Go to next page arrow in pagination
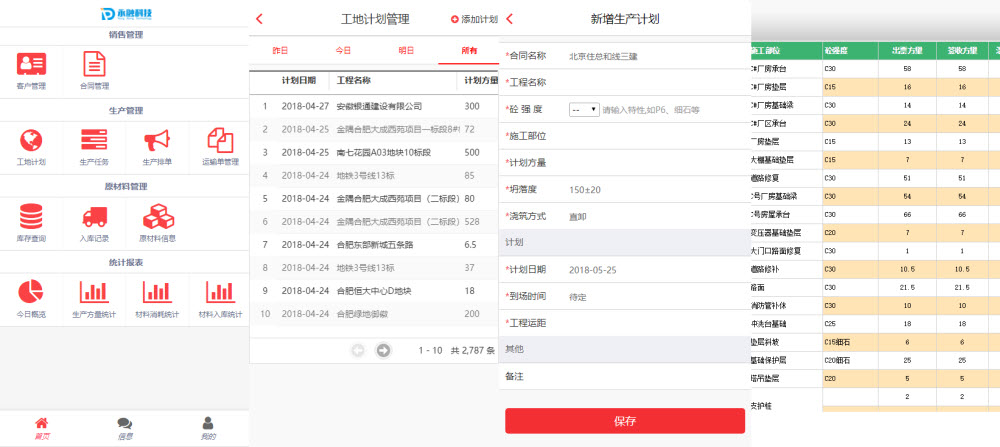This screenshot has width=1000, height=447. tap(383, 350)
